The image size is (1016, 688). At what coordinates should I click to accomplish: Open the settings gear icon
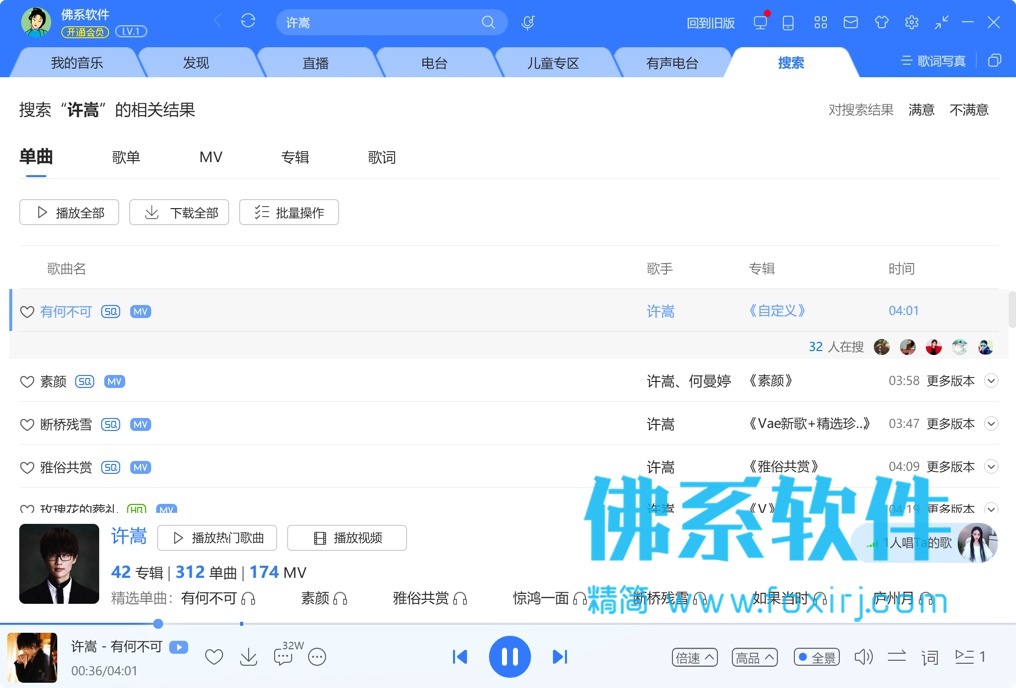pos(912,23)
